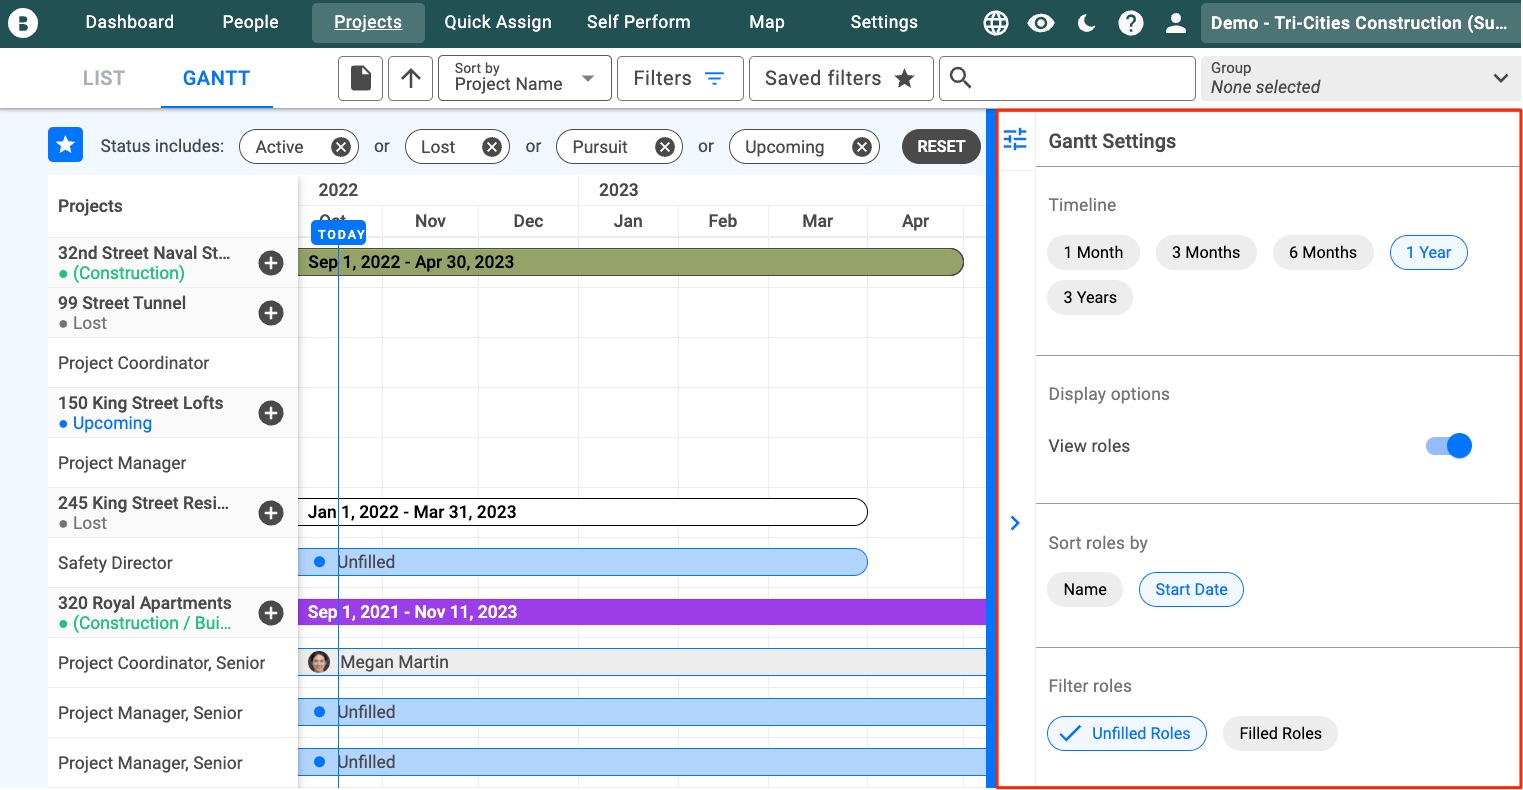This screenshot has width=1523, height=790.
Task: Add role to 99 Street Tunnel
Action: pos(271,313)
